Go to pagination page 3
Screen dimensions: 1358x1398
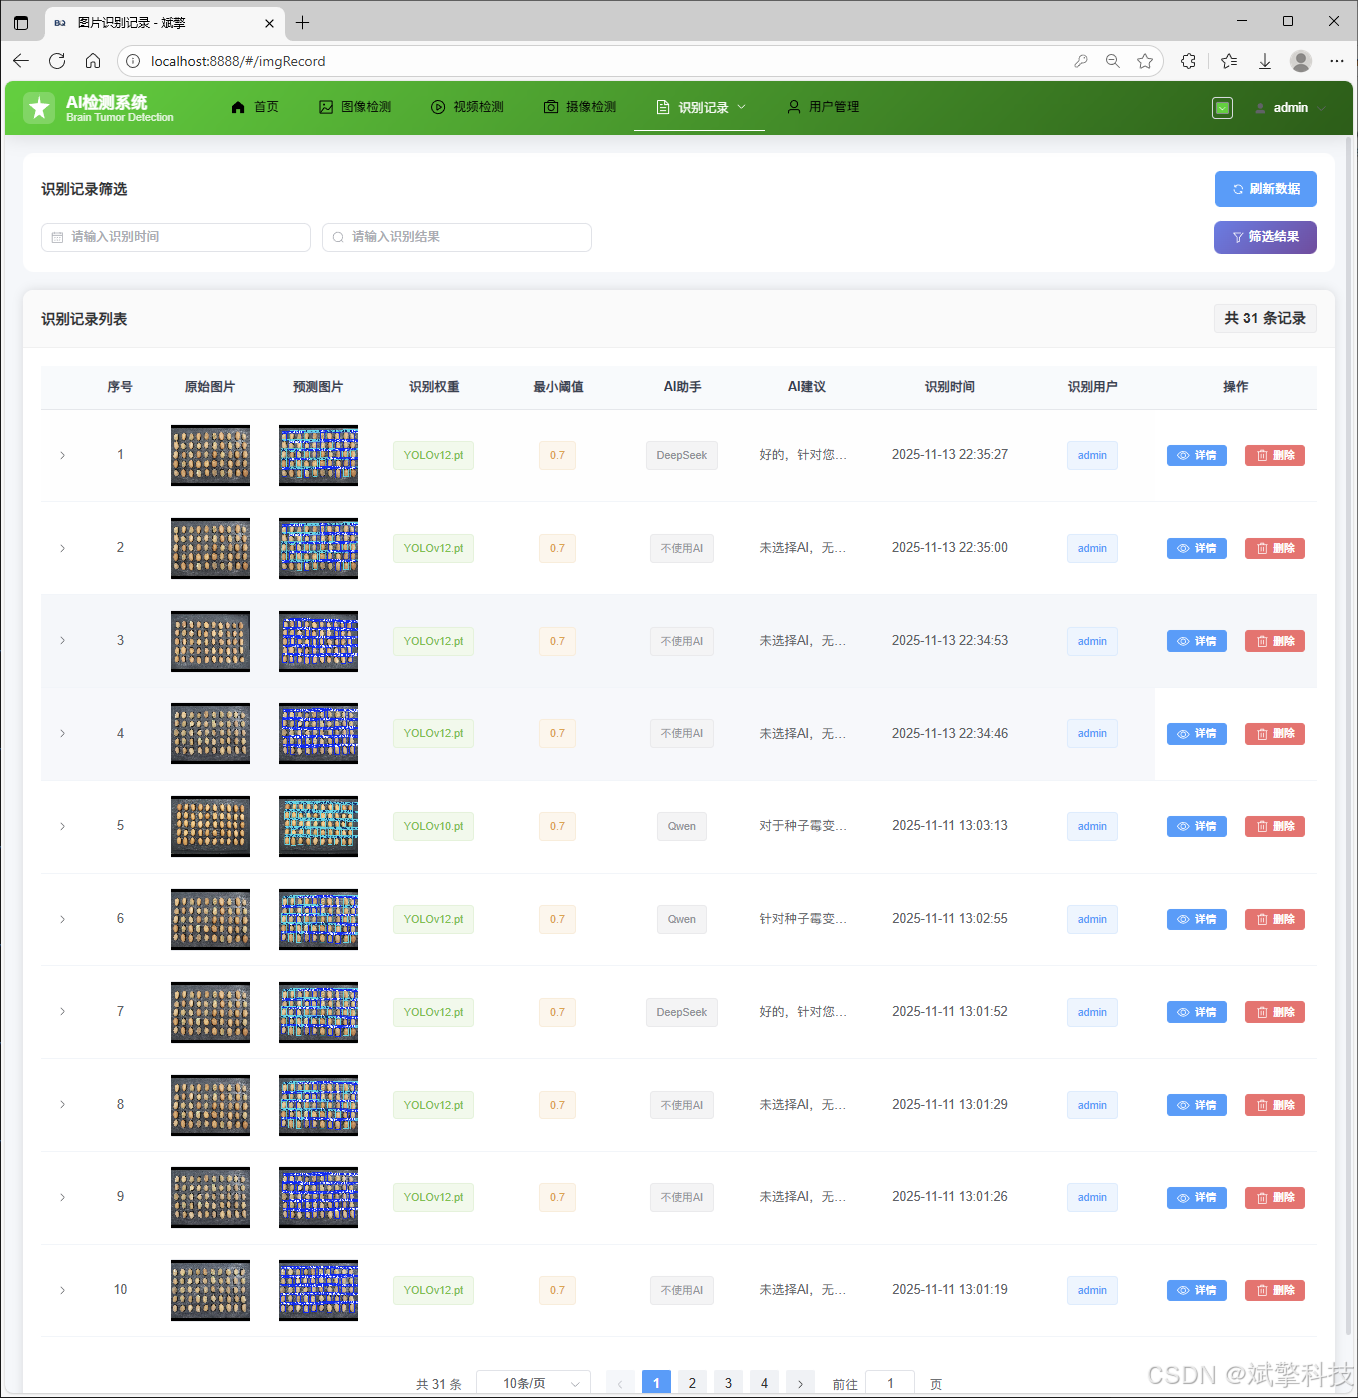(x=728, y=1383)
